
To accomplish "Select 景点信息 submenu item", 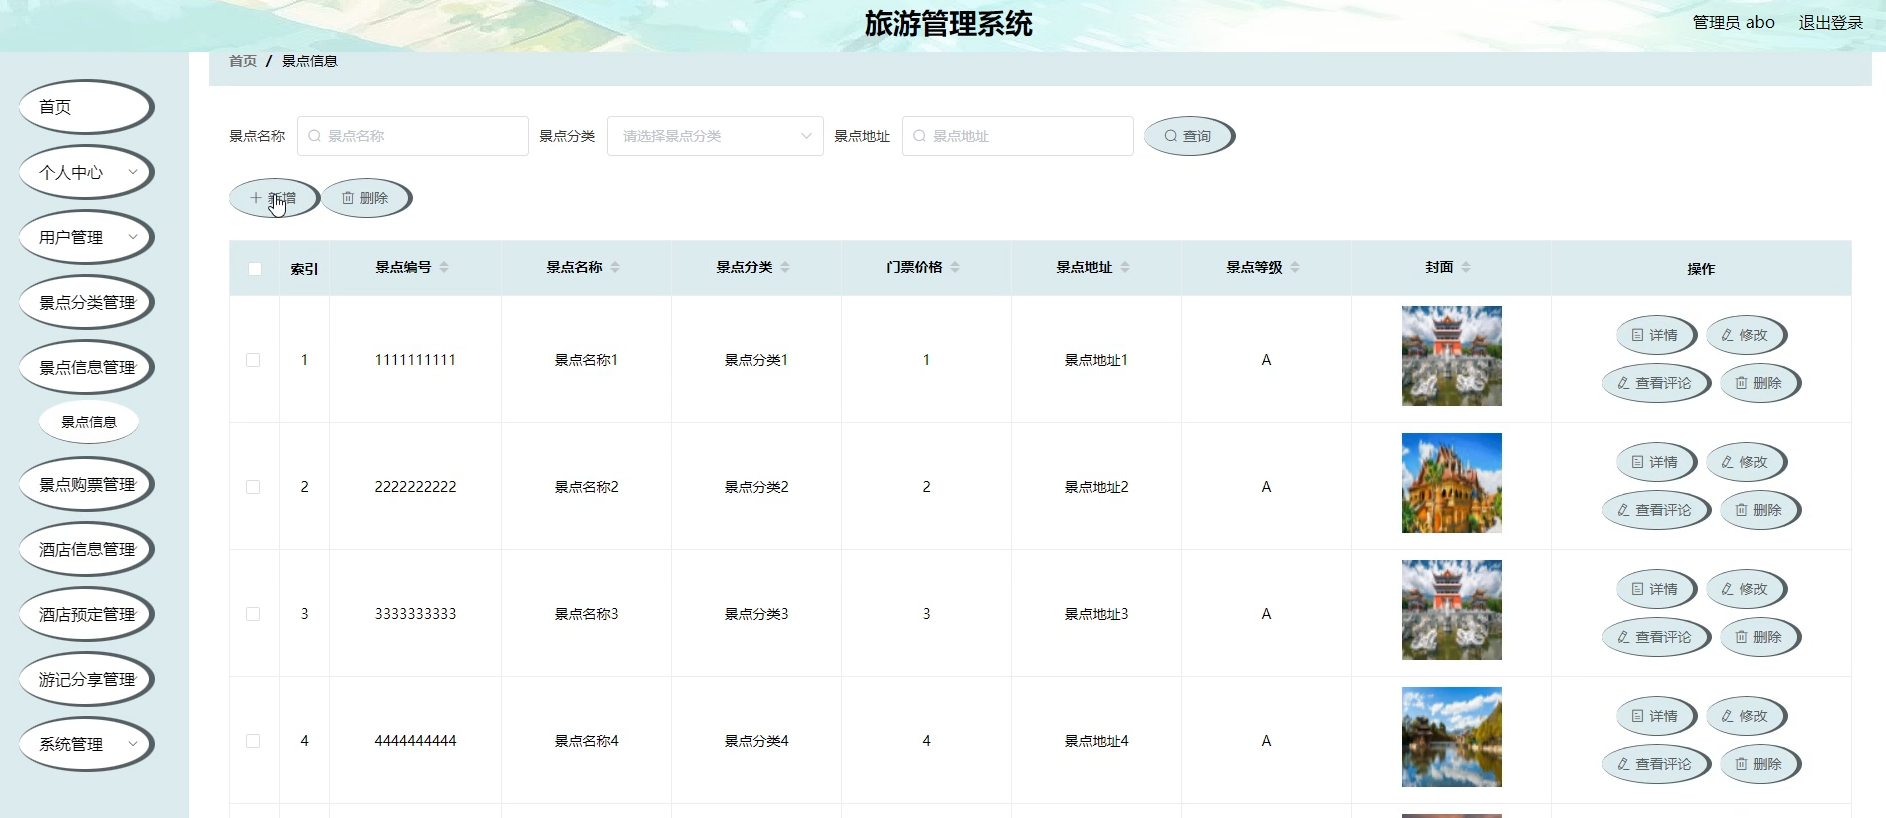I will [89, 422].
